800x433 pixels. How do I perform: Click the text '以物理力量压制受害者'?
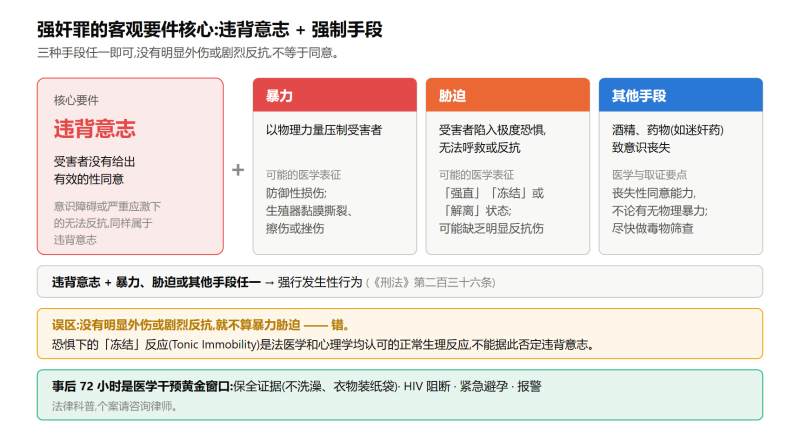tap(323, 130)
